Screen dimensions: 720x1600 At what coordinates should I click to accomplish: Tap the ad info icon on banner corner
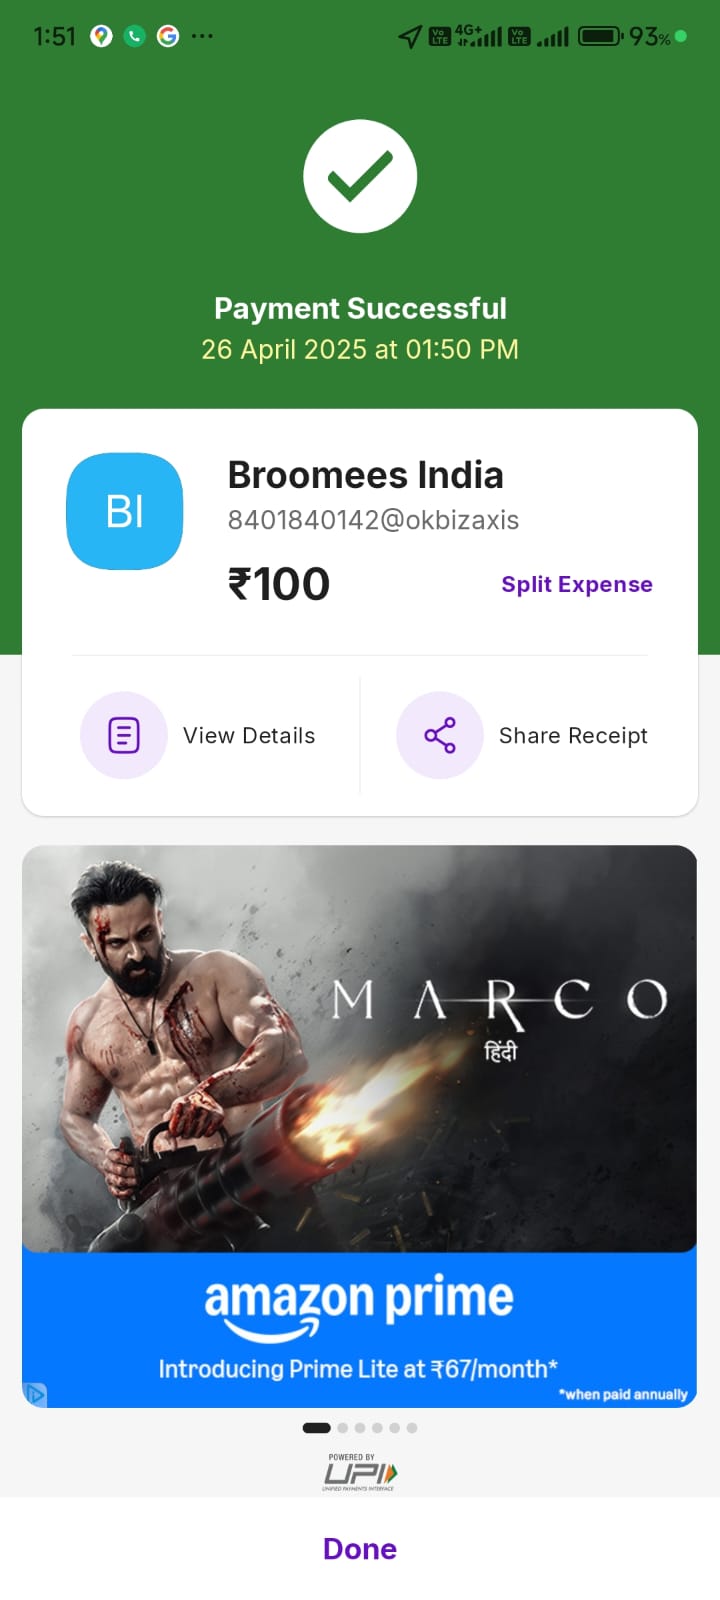click(x=35, y=1394)
